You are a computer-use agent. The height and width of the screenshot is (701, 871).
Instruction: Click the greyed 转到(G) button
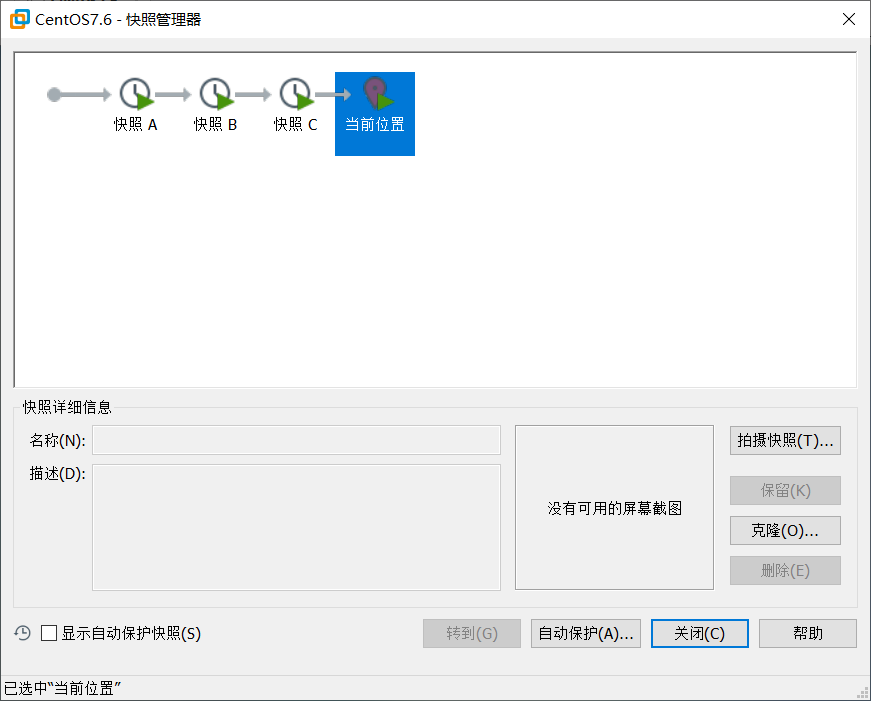pyautogui.click(x=472, y=633)
